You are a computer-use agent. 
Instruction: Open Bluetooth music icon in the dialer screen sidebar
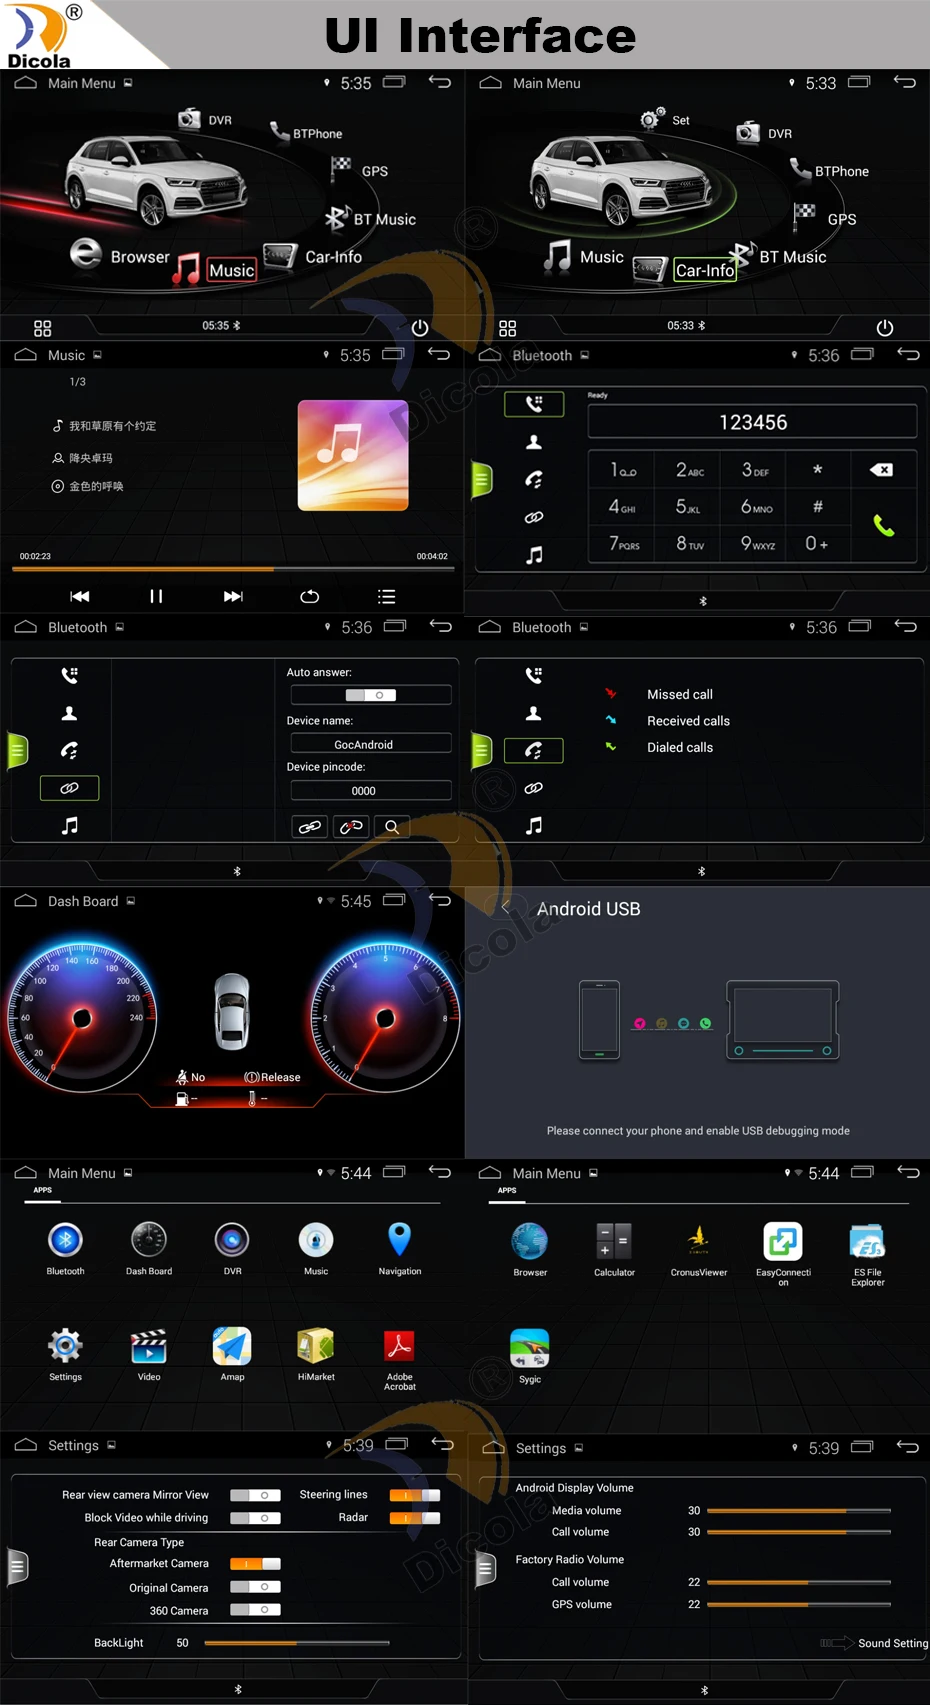[534, 554]
